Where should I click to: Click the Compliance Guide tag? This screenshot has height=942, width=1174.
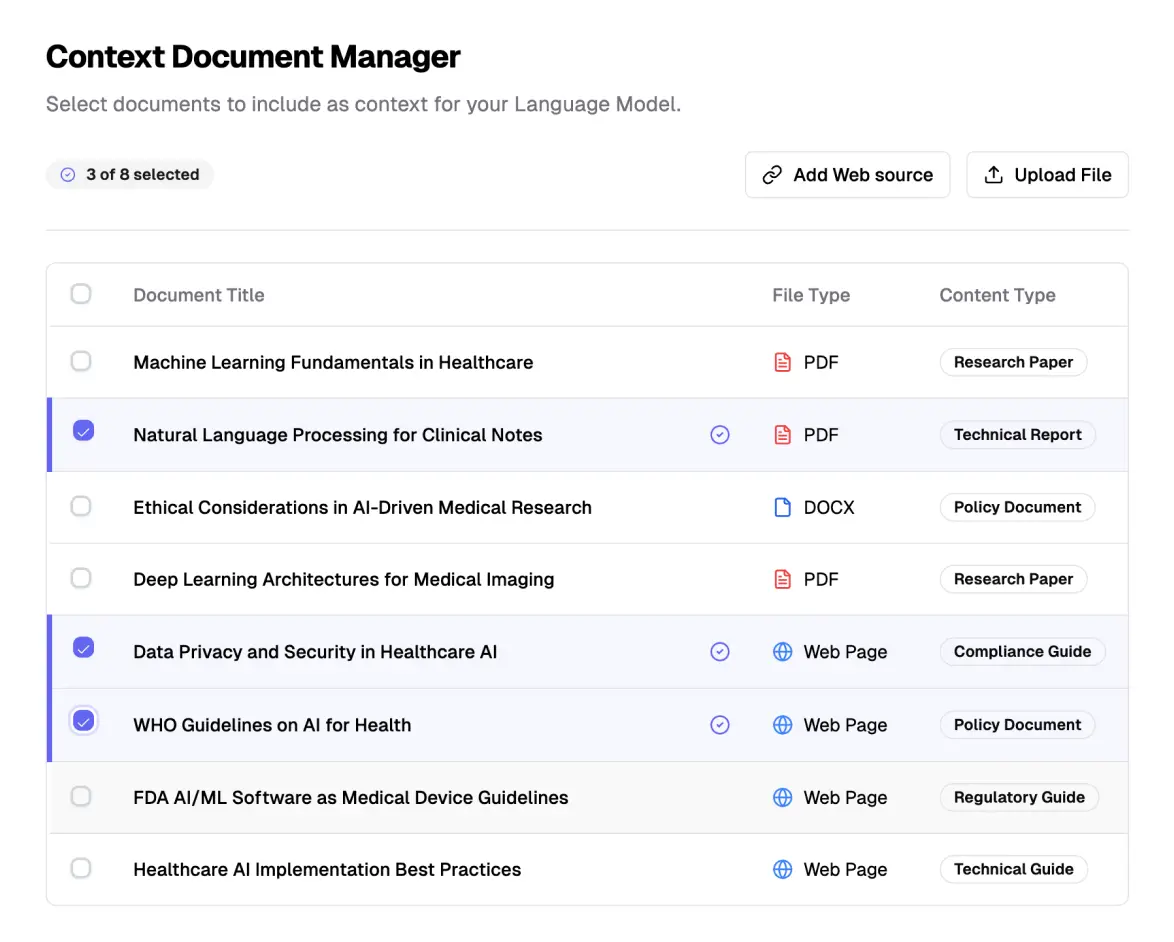tap(1022, 652)
